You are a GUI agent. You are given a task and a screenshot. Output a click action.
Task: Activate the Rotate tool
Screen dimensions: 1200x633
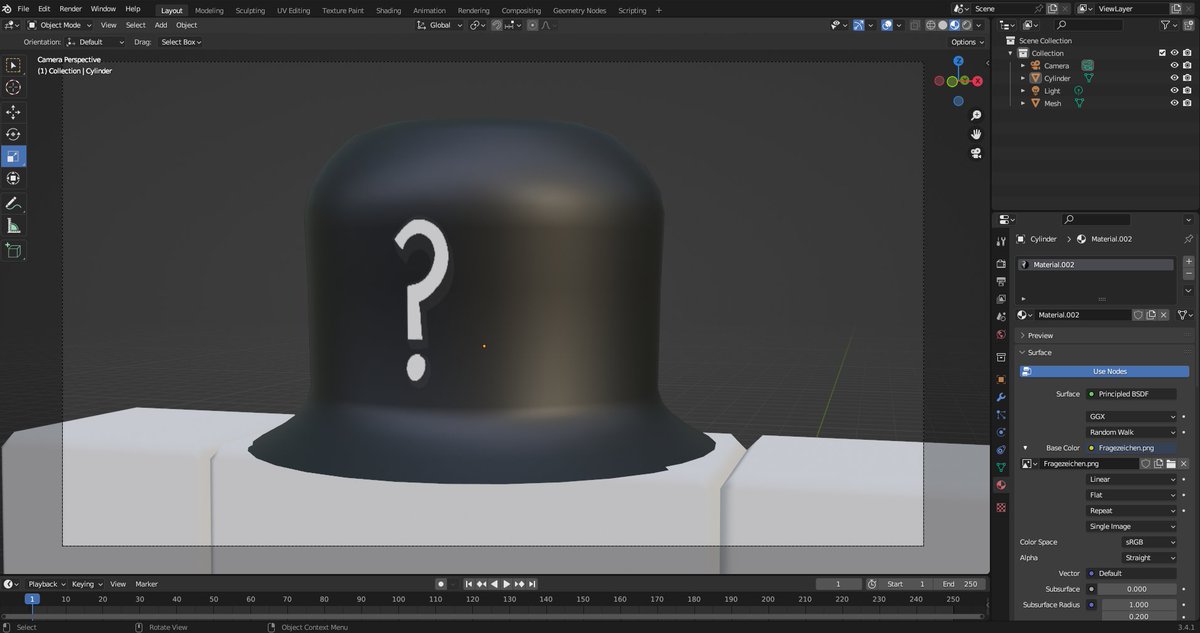click(14, 134)
